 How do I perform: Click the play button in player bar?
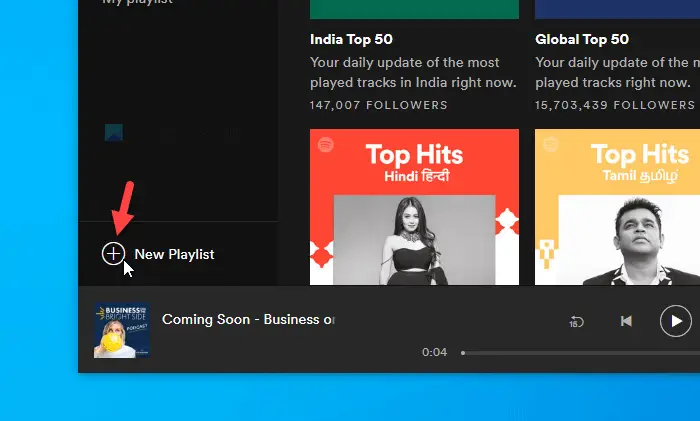pos(675,321)
